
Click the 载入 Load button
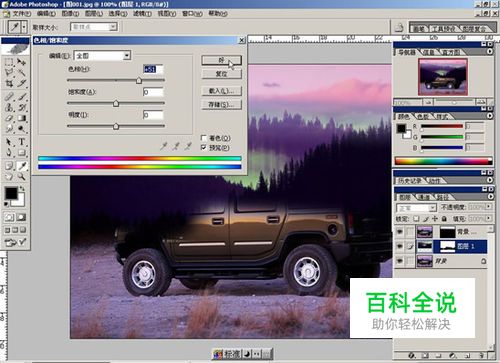(x=221, y=91)
